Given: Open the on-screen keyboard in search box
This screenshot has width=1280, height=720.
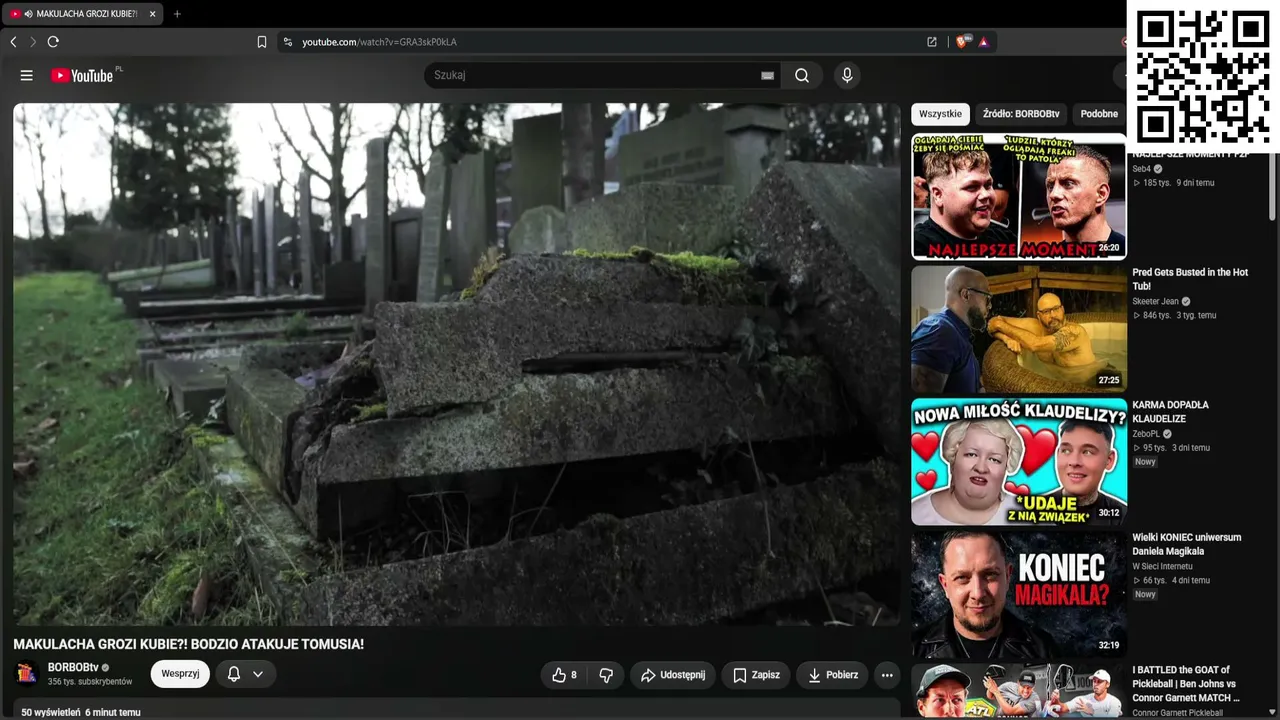Looking at the screenshot, I should point(767,75).
